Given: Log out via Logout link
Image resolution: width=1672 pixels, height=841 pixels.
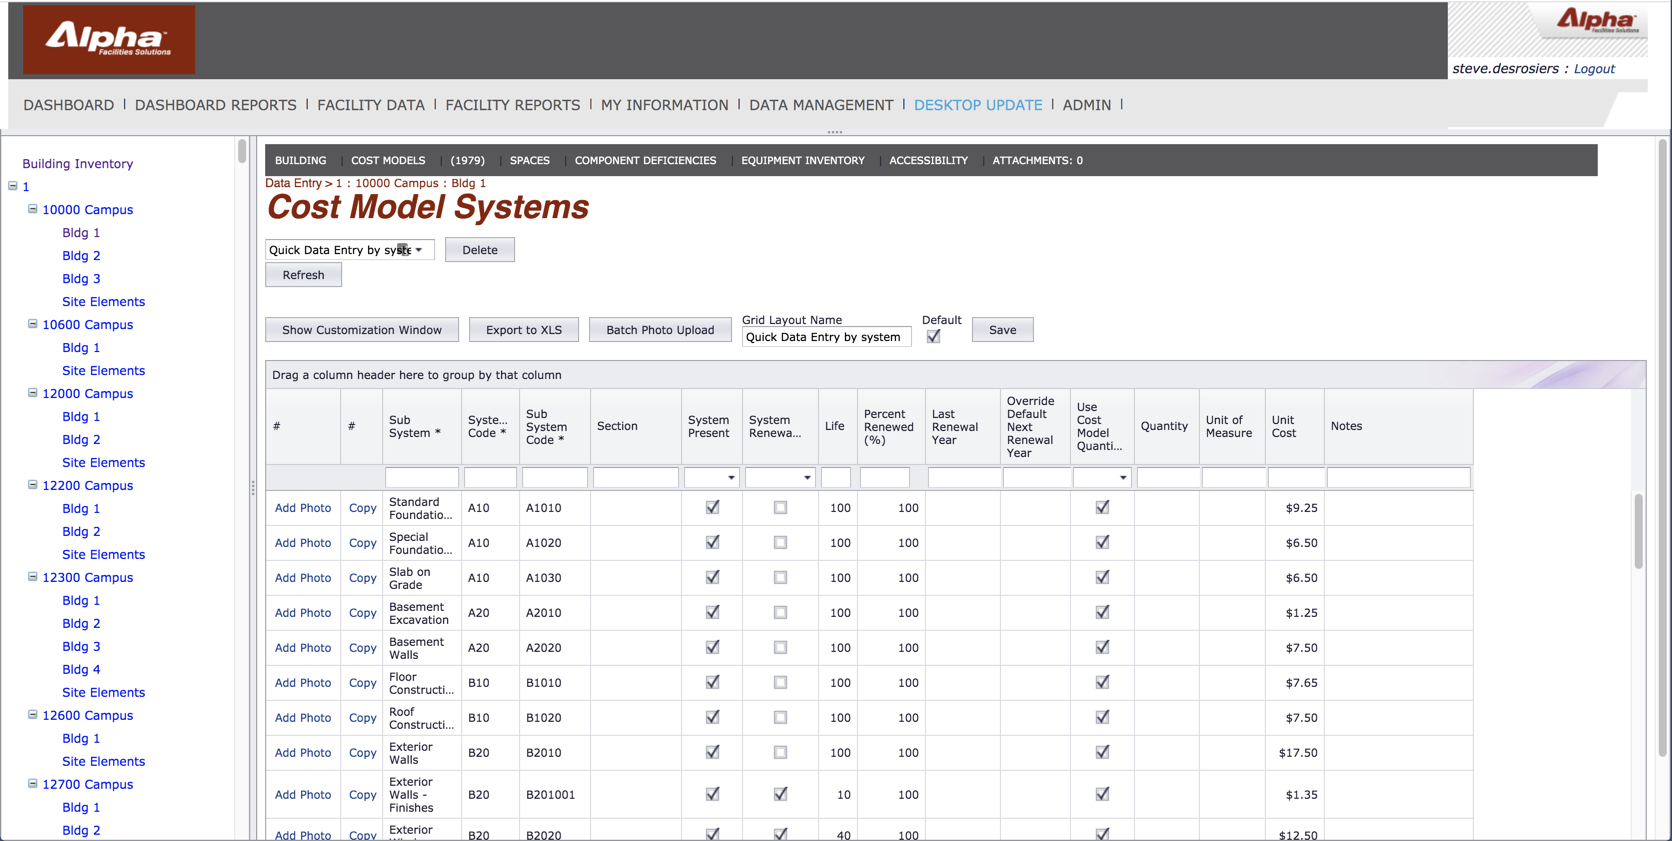Looking at the screenshot, I should [1594, 69].
